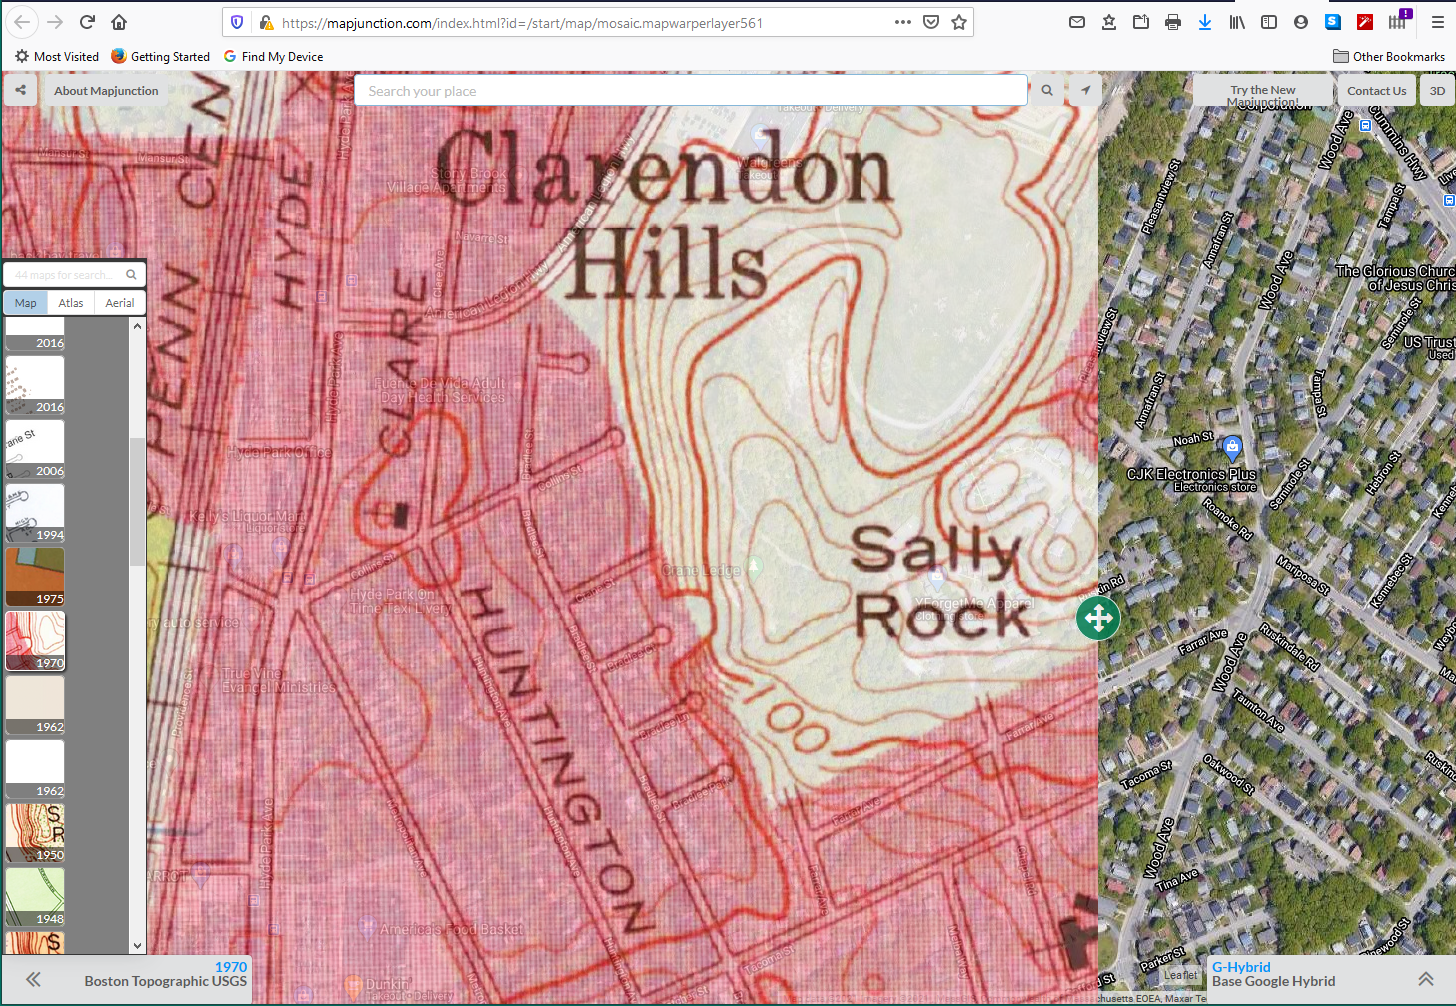The height and width of the screenshot is (1006, 1456).
Task: Open Firefox library icon in toolbar
Action: (1237, 21)
